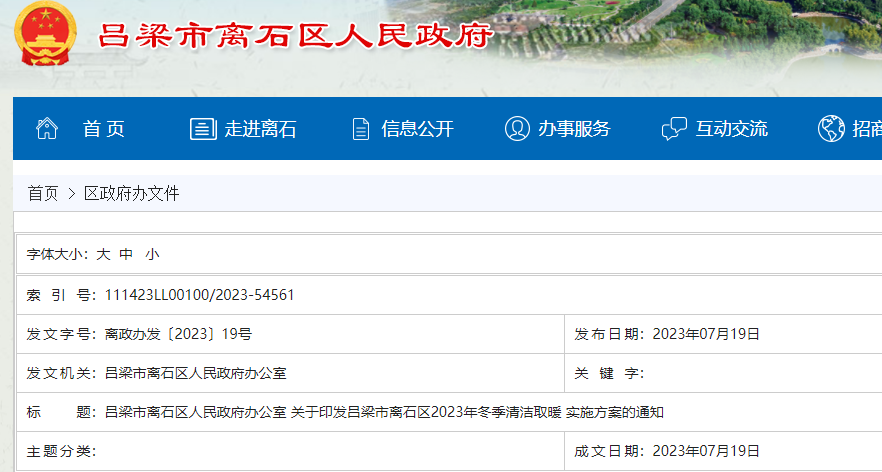Image resolution: width=882 pixels, height=472 pixels.
Task: Open 首页 in the blue navigation bar
Action: click(104, 129)
